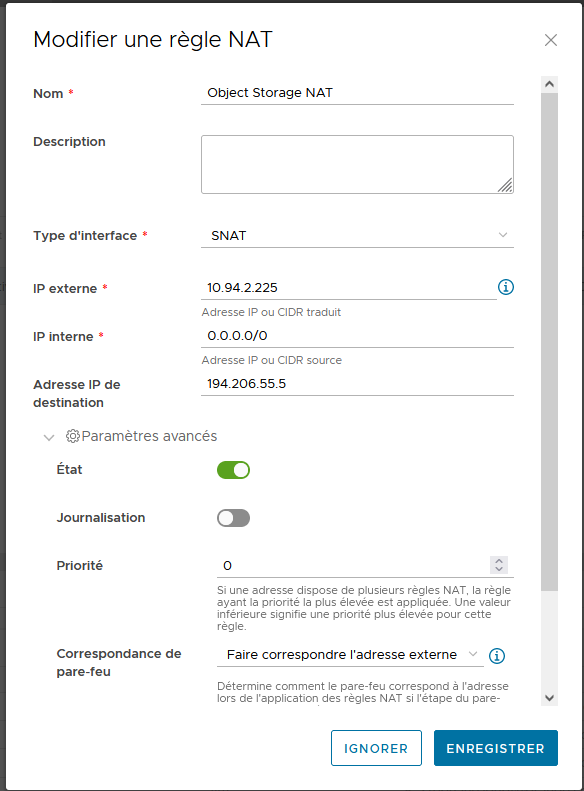Click the info icon next to IP externe
Image resolution: width=584 pixels, height=791 pixels.
pos(506,287)
